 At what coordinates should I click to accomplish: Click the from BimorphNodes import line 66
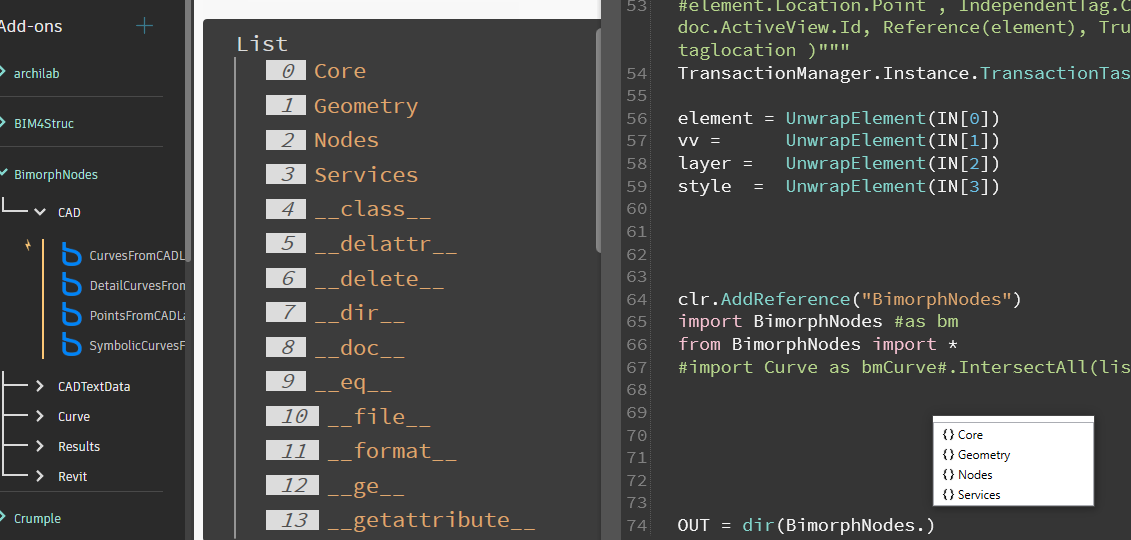(817, 344)
